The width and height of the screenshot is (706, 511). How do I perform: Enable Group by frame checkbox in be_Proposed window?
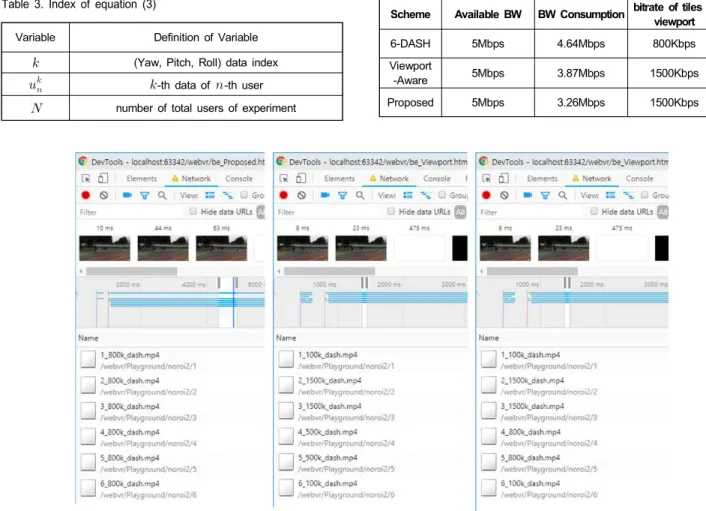pos(244,194)
